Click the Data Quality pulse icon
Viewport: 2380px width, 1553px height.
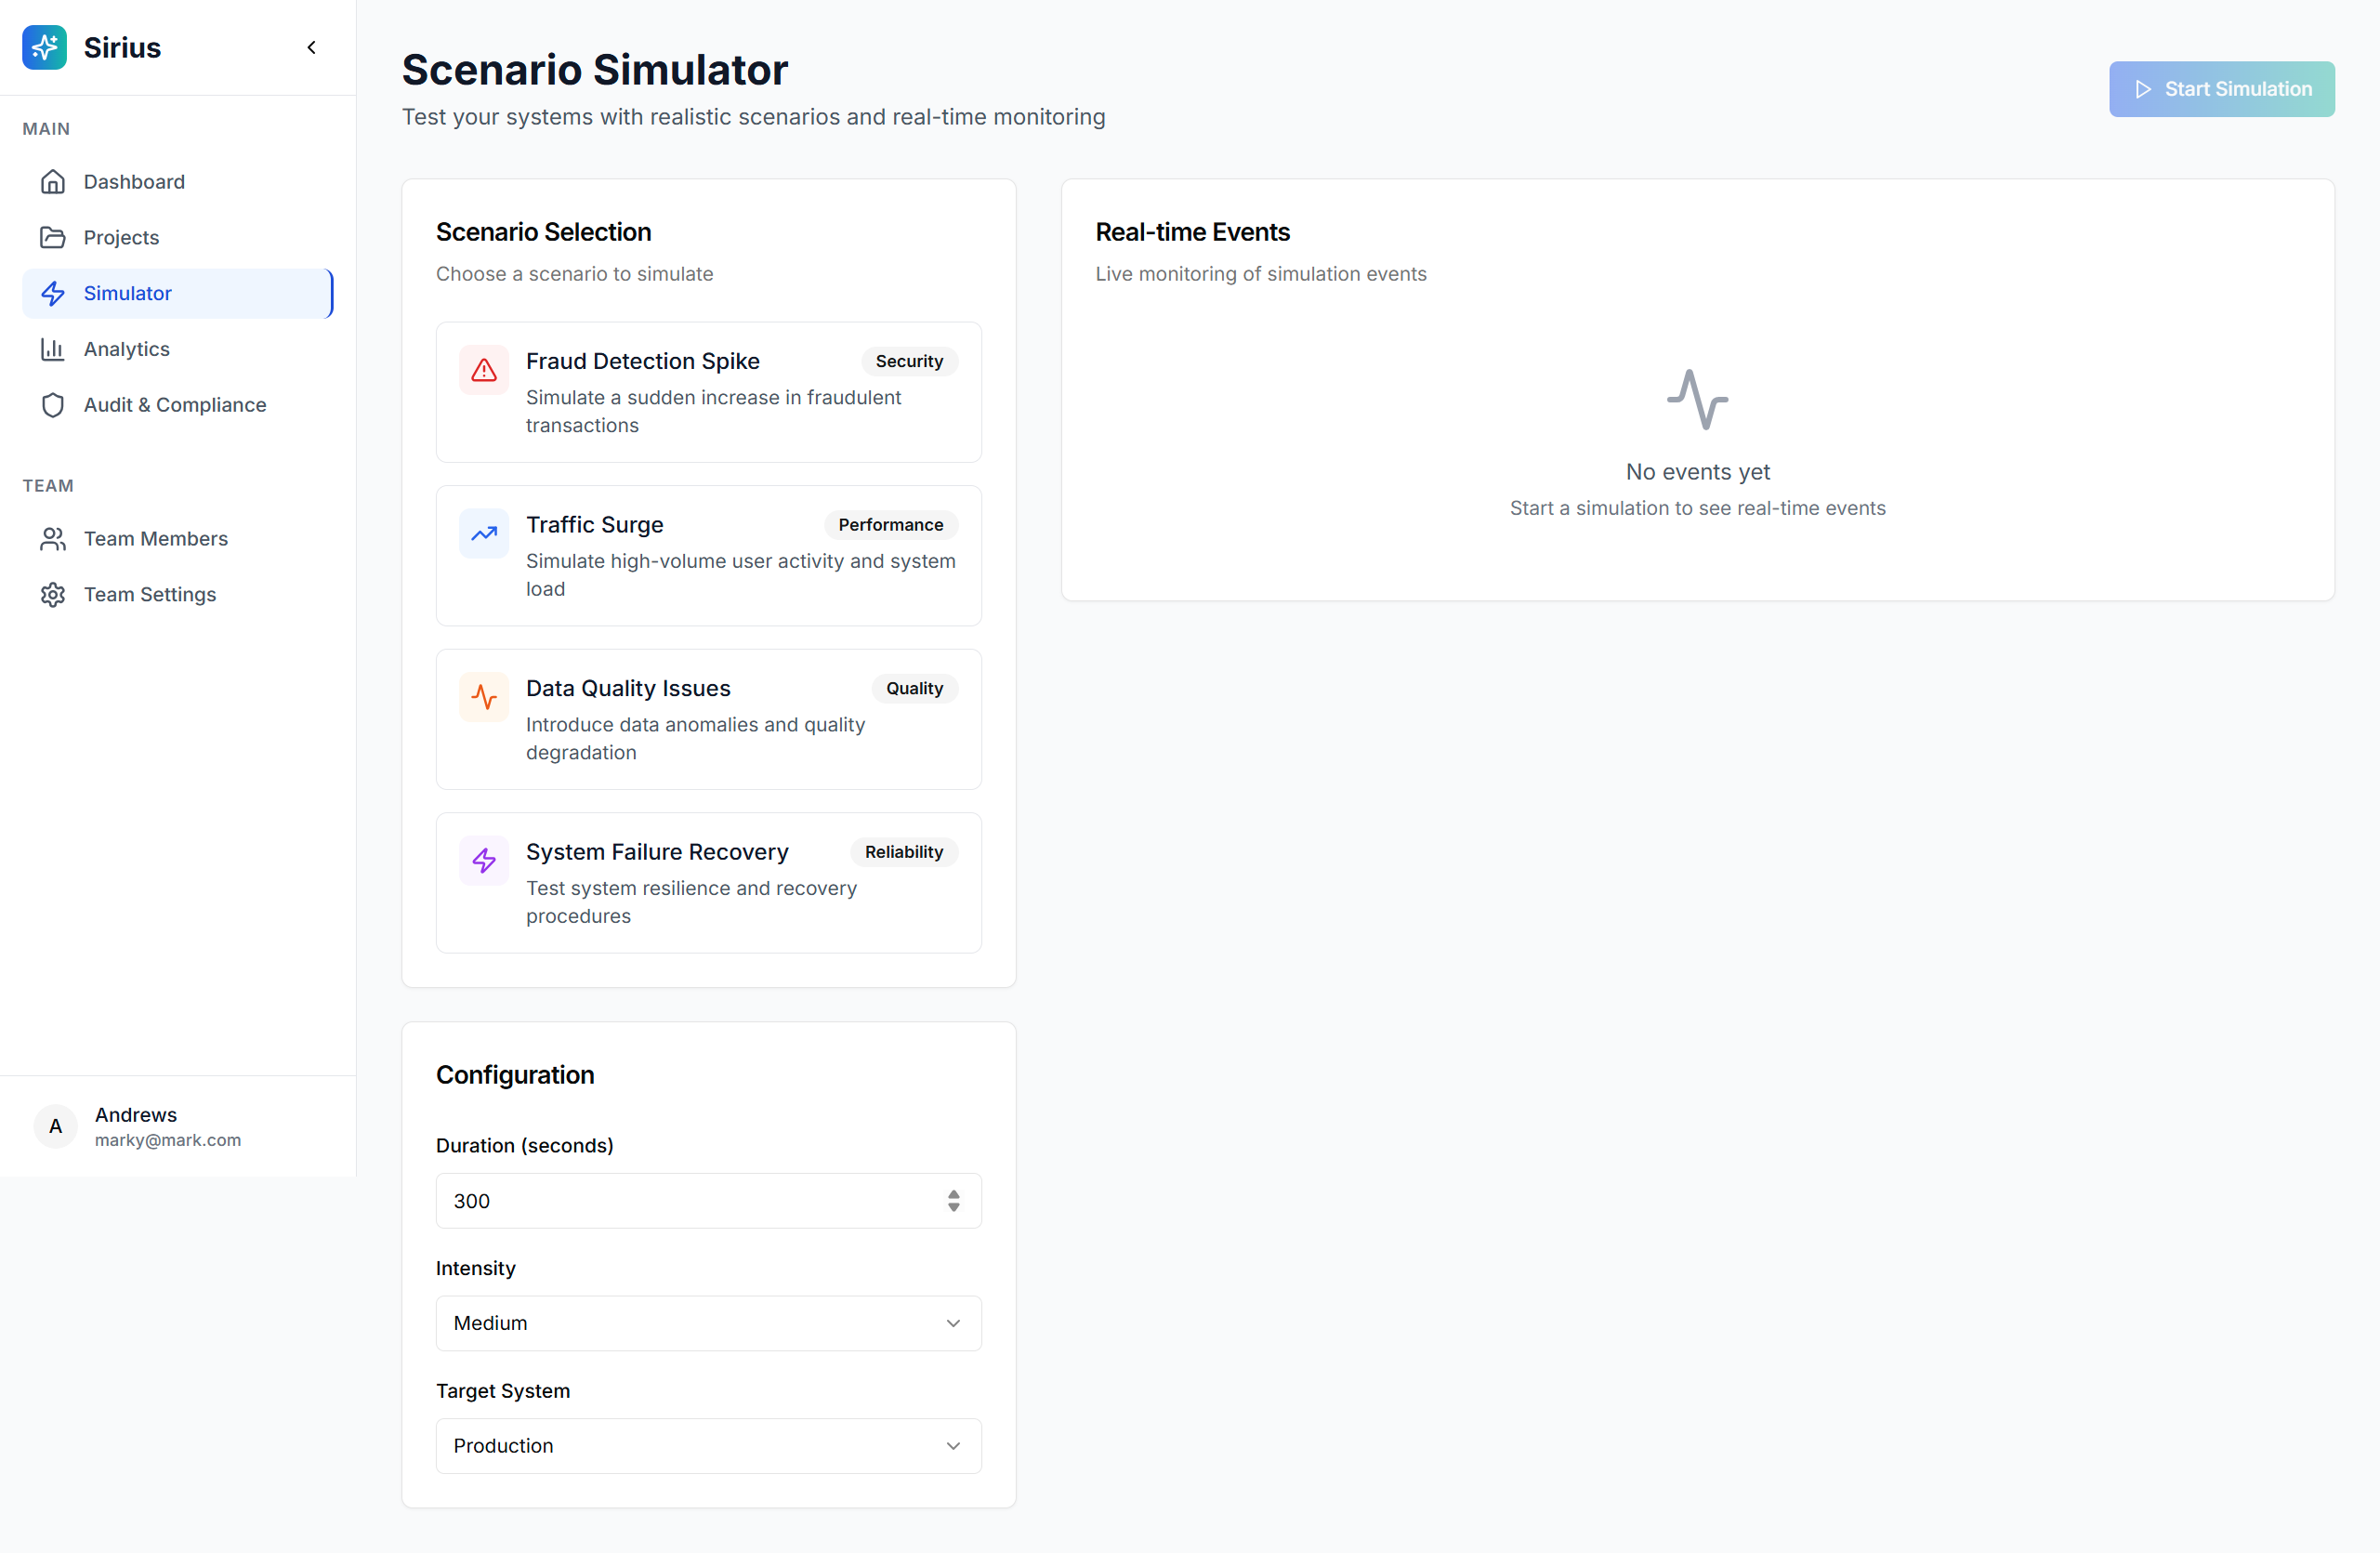tap(484, 697)
